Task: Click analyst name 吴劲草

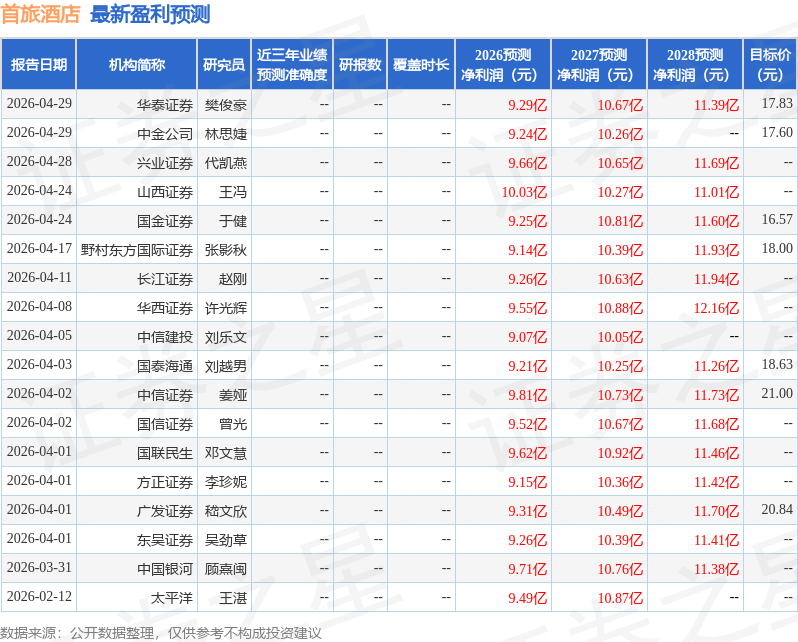Action: 226,540
